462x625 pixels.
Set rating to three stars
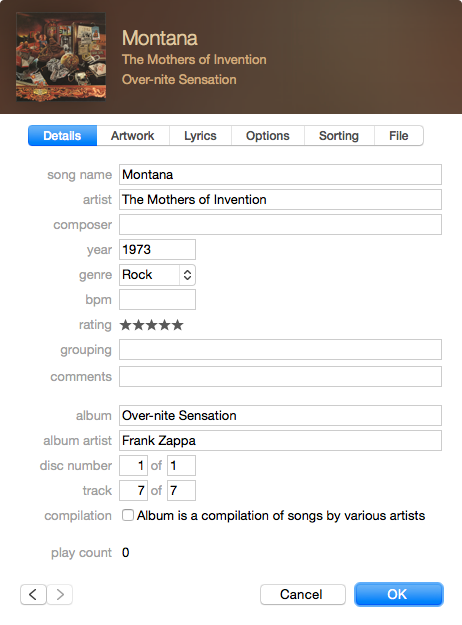pos(151,325)
